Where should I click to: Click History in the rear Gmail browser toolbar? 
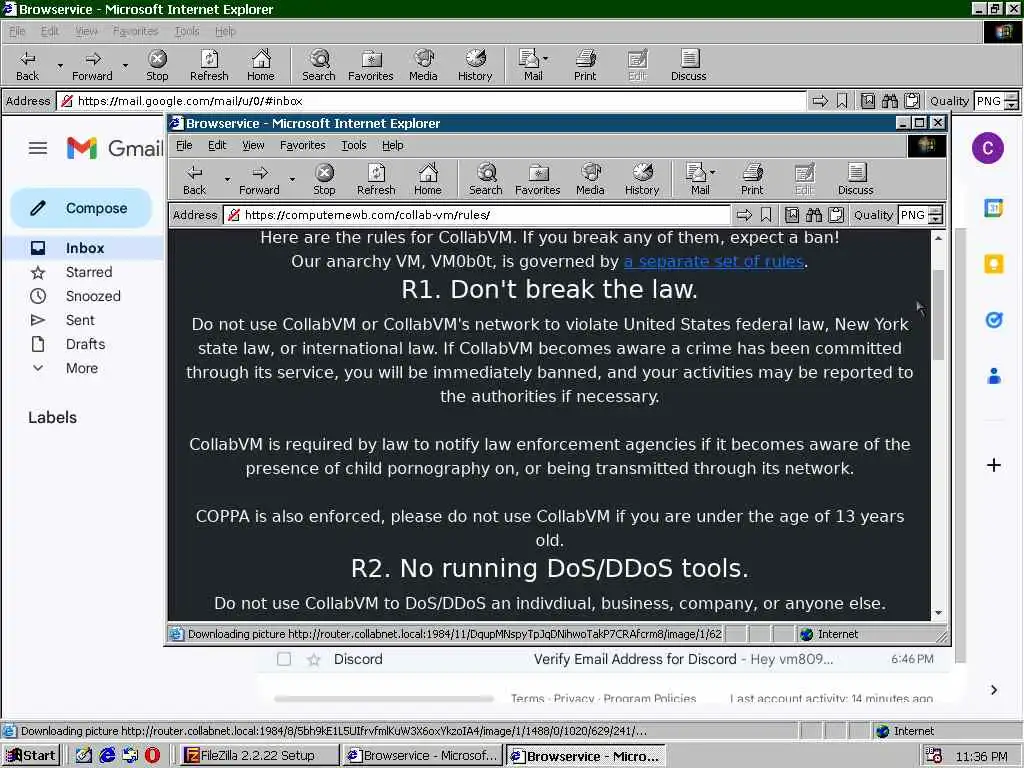pos(475,65)
